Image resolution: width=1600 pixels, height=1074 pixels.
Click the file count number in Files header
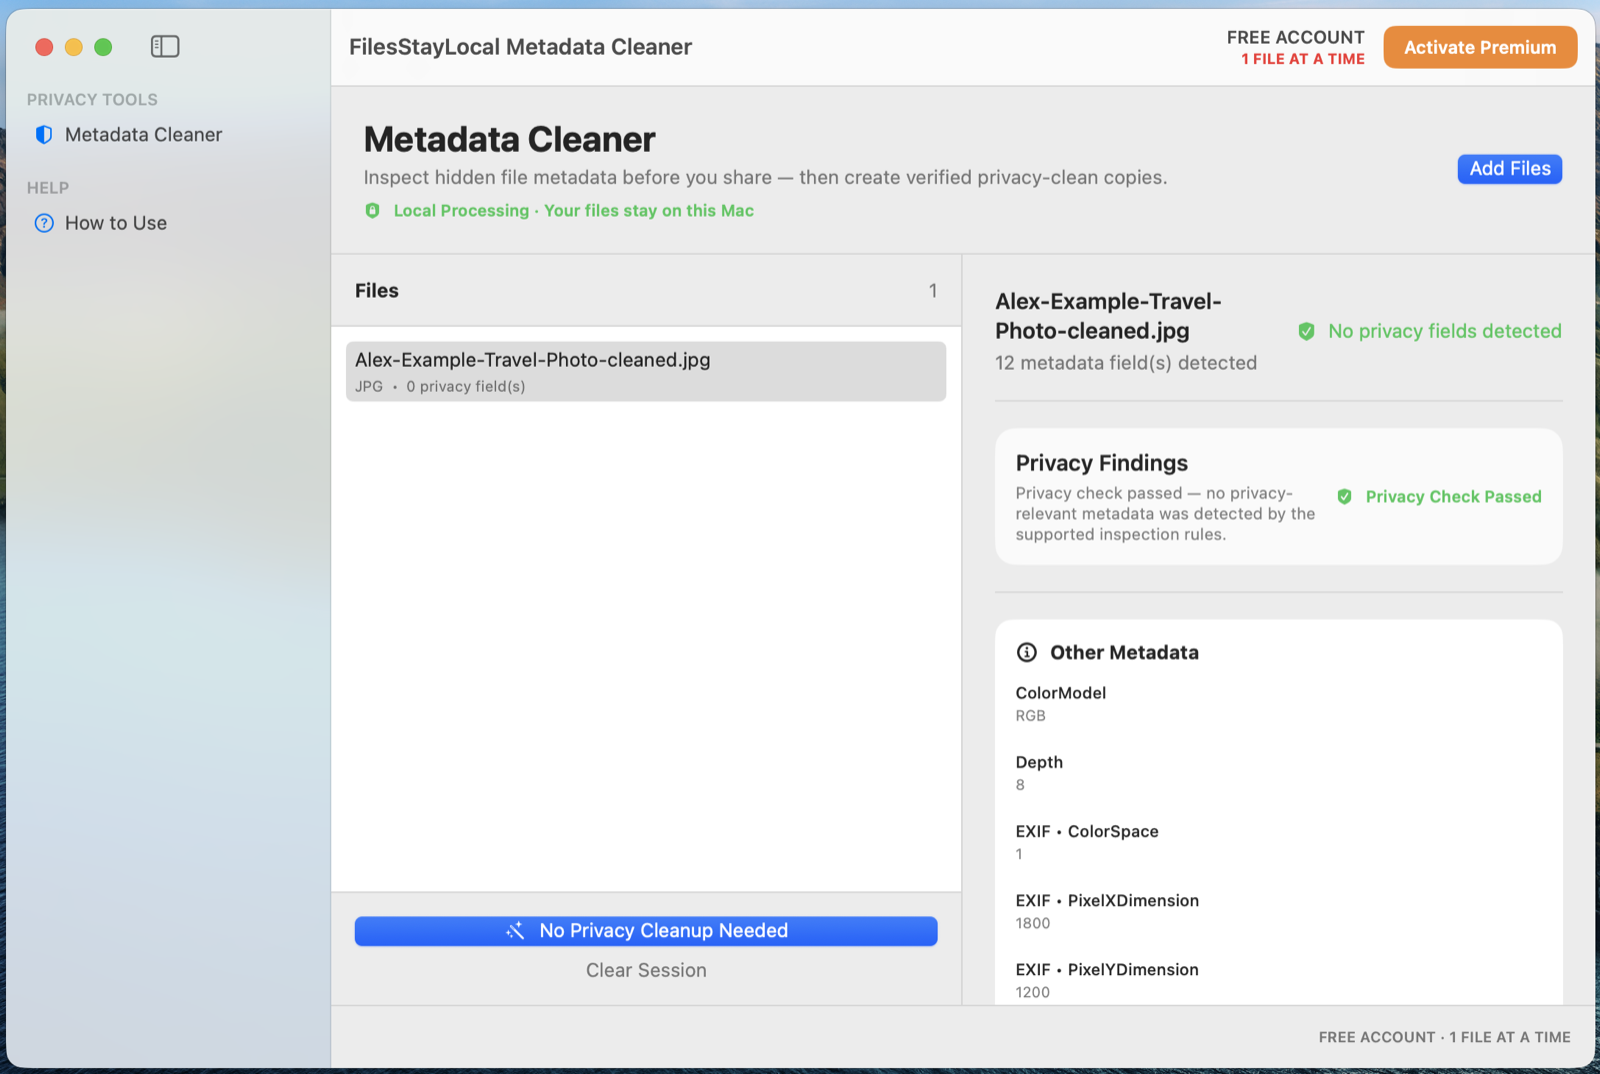click(933, 291)
